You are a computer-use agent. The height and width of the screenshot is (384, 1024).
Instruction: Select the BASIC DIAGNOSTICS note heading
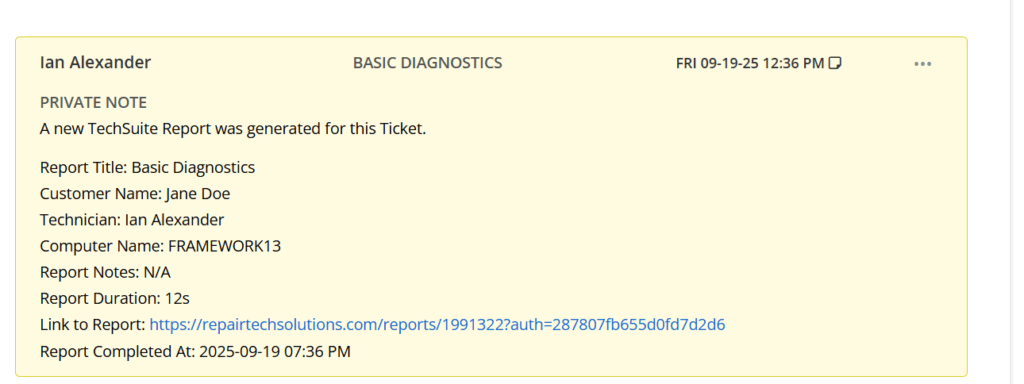tap(427, 63)
